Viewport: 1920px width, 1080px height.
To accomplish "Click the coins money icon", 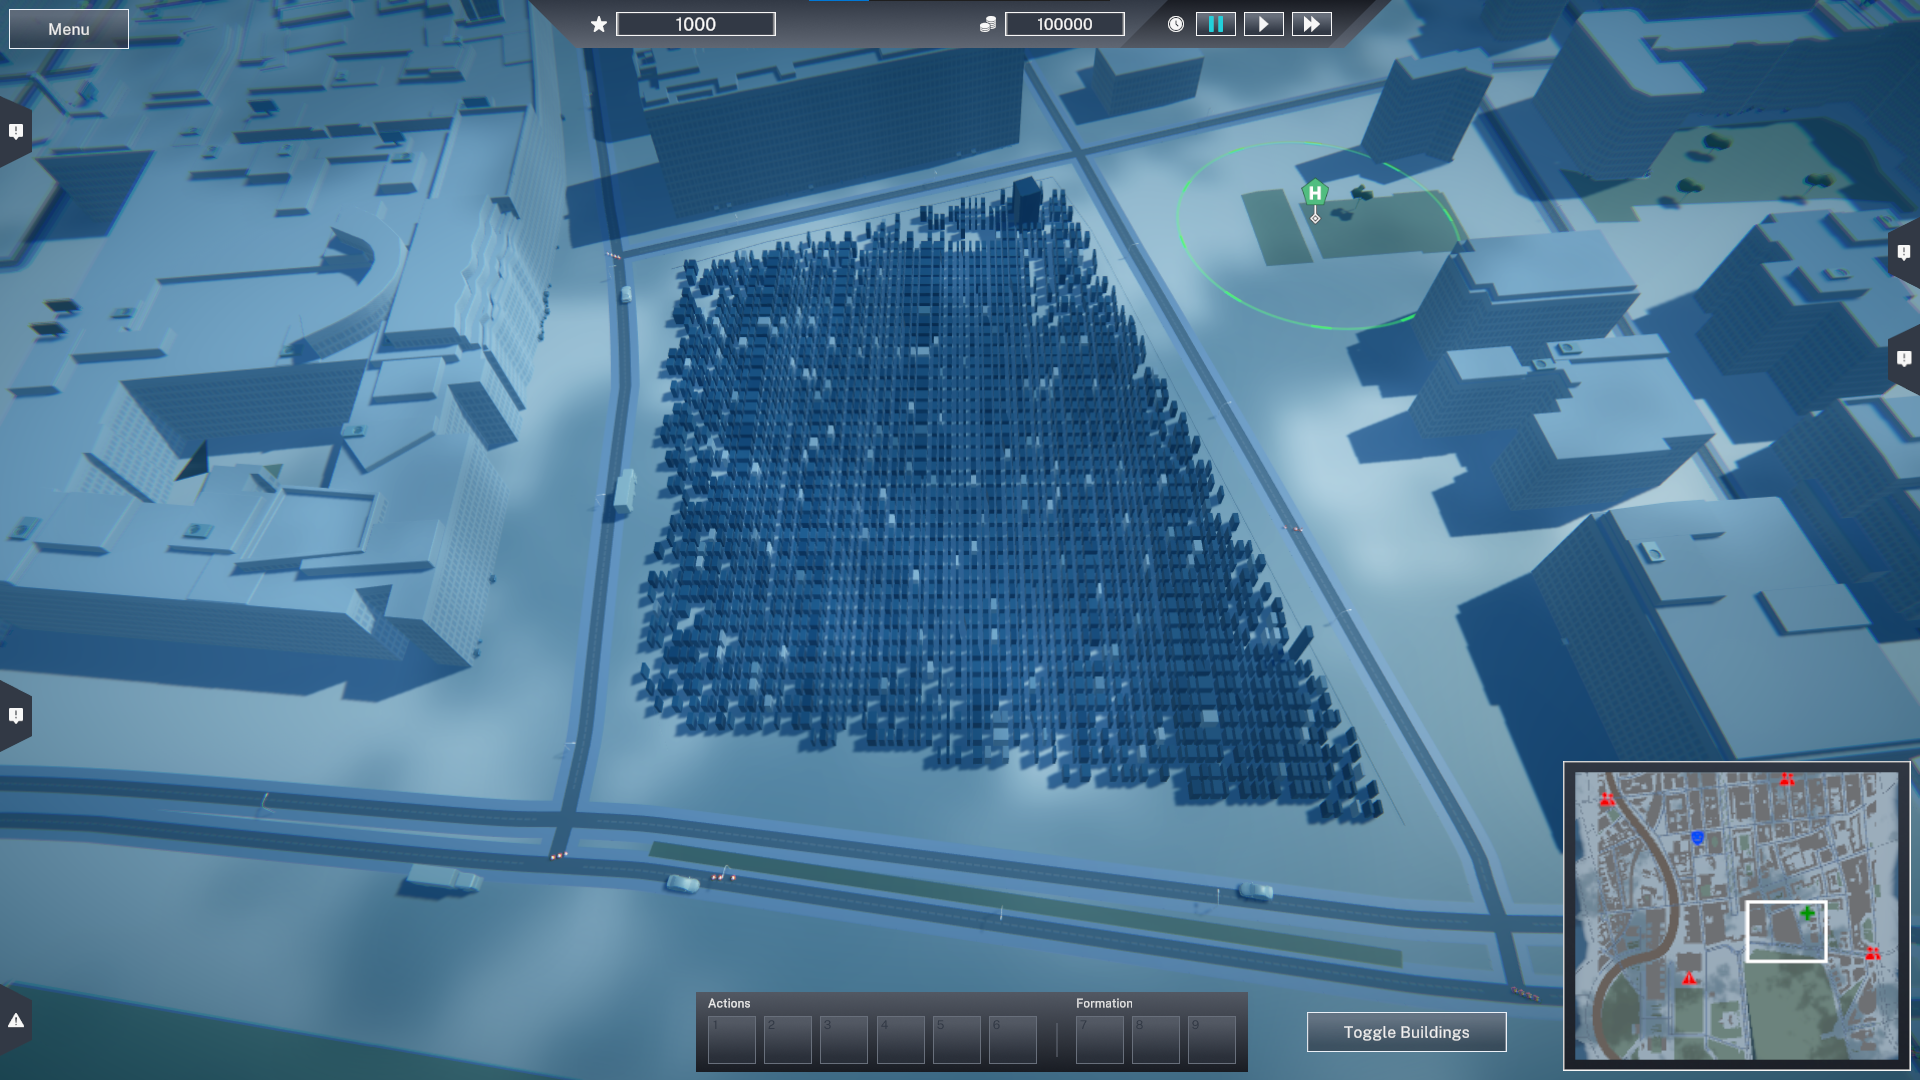I will (x=987, y=24).
